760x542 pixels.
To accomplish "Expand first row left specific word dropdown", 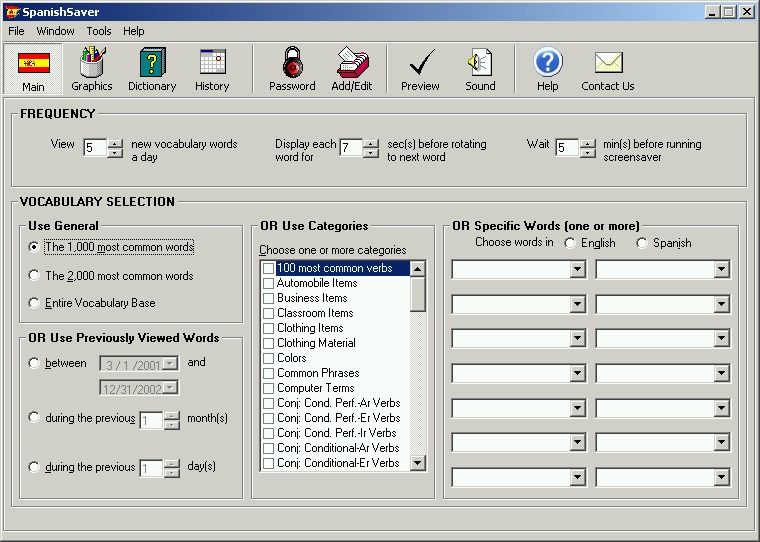I will [577, 269].
